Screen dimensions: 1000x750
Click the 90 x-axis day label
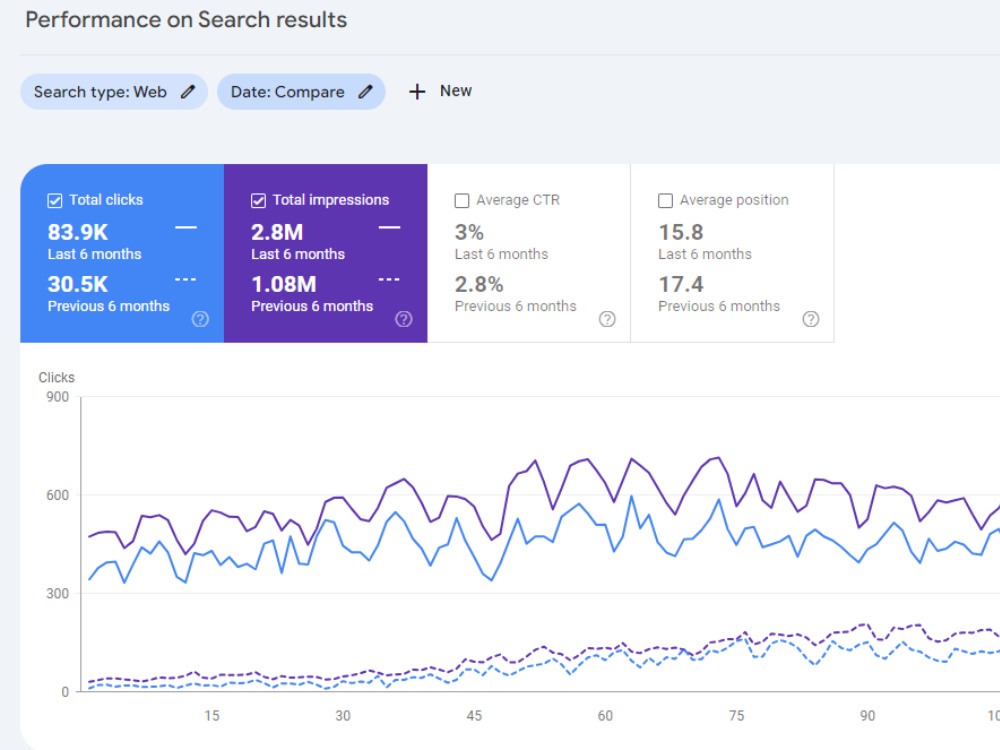click(867, 716)
